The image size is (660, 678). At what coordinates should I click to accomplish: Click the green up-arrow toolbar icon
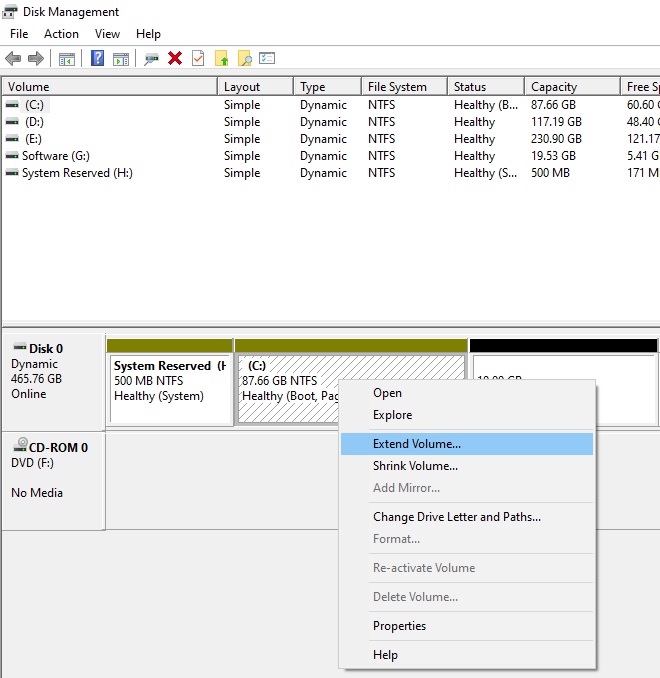[x=221, y=58]
